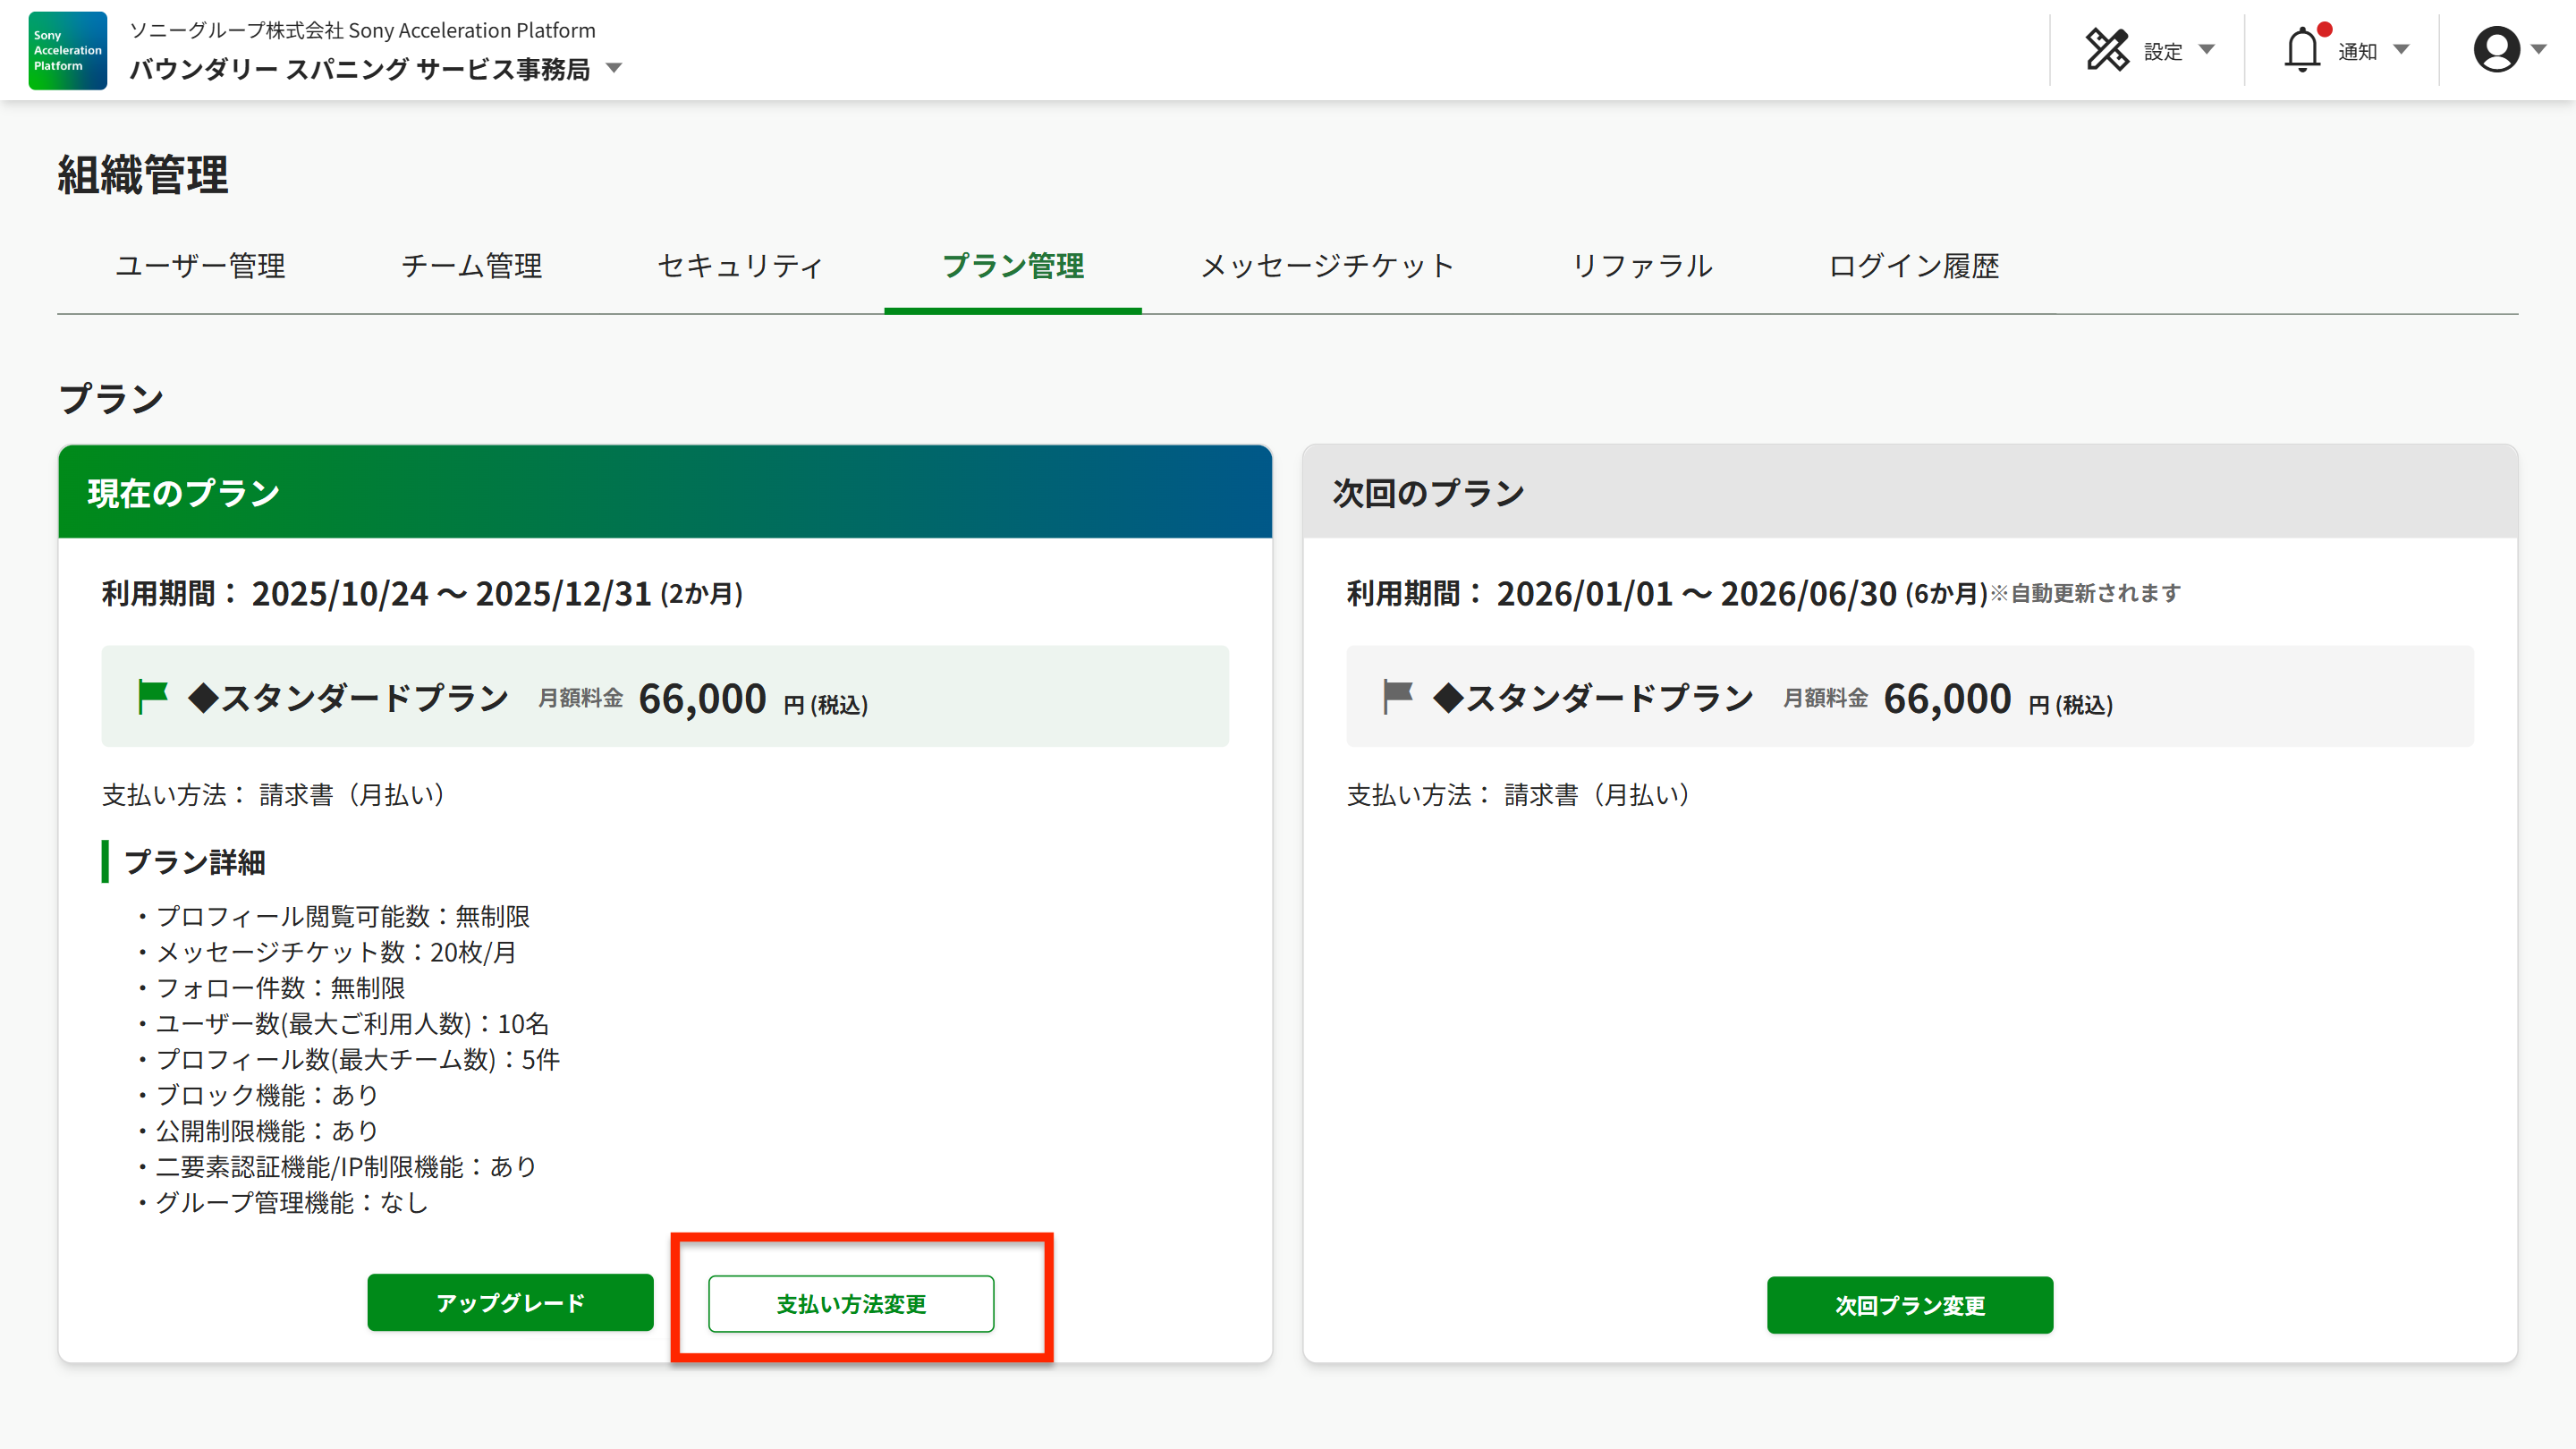Click the settings tools icon
Viewport: 2576px width, 1449px height.
click(x=2107, y=50)
